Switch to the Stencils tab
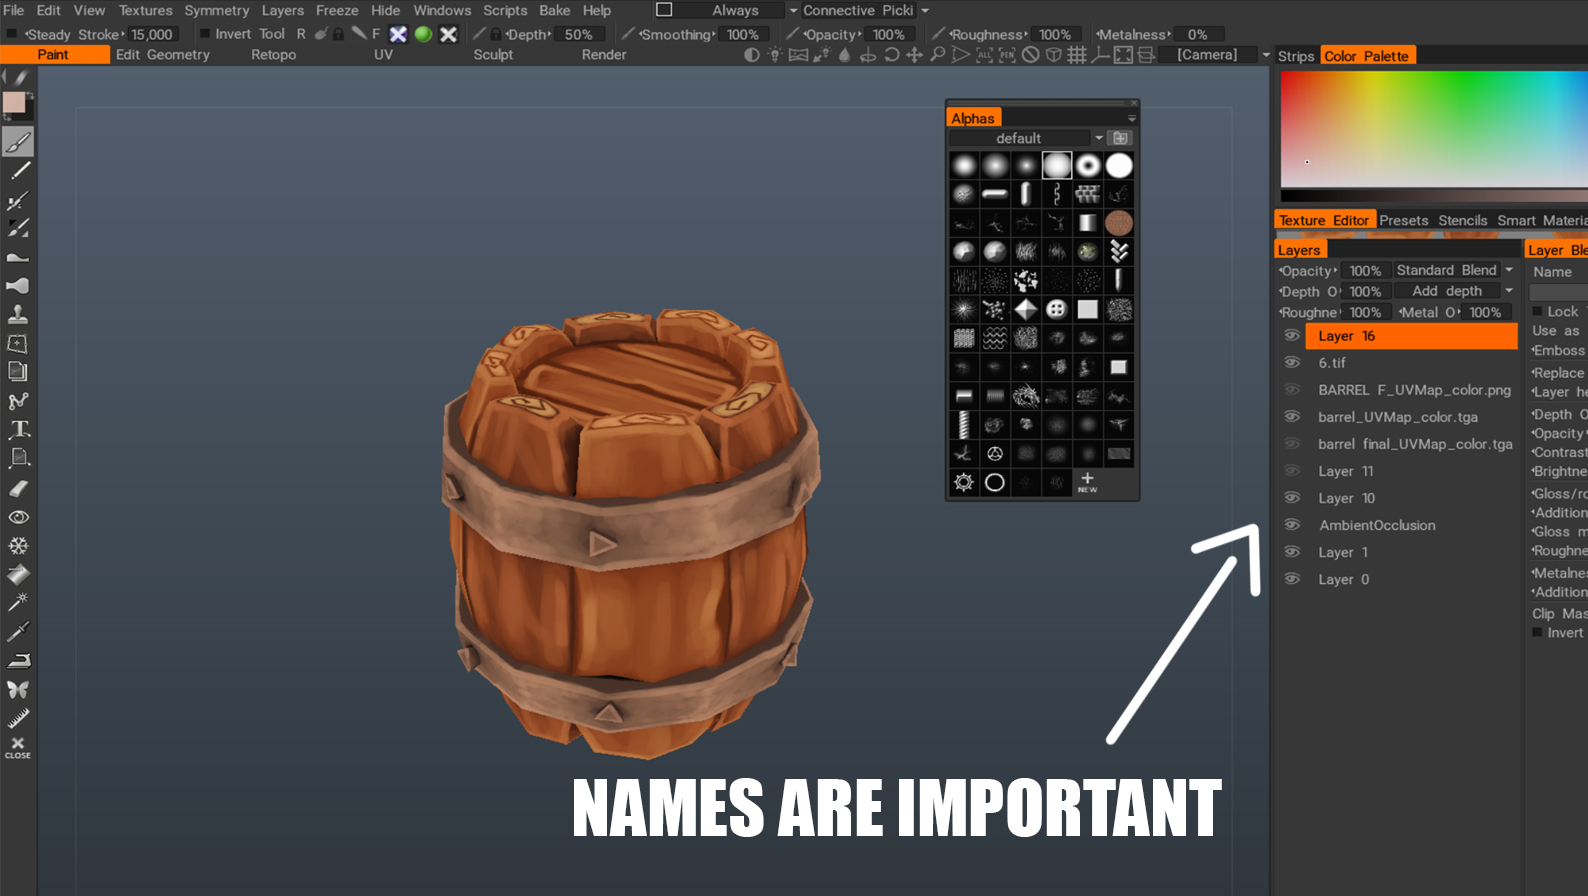The width and height of the screenshot is (1588, 896). (1462, 220)
